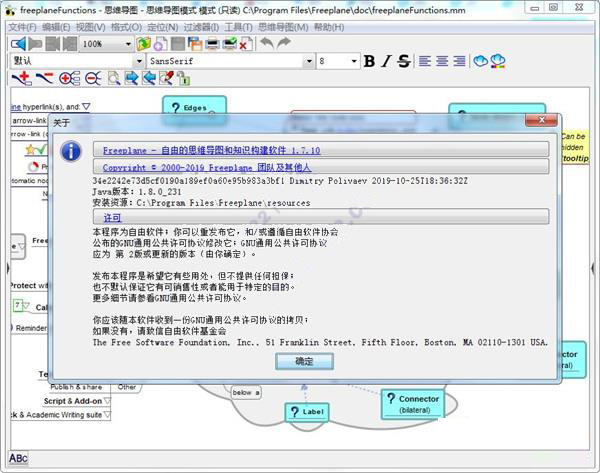The width and height of the screenshot is (600, 473).
Task: Center-align node text
Action: 442,61
